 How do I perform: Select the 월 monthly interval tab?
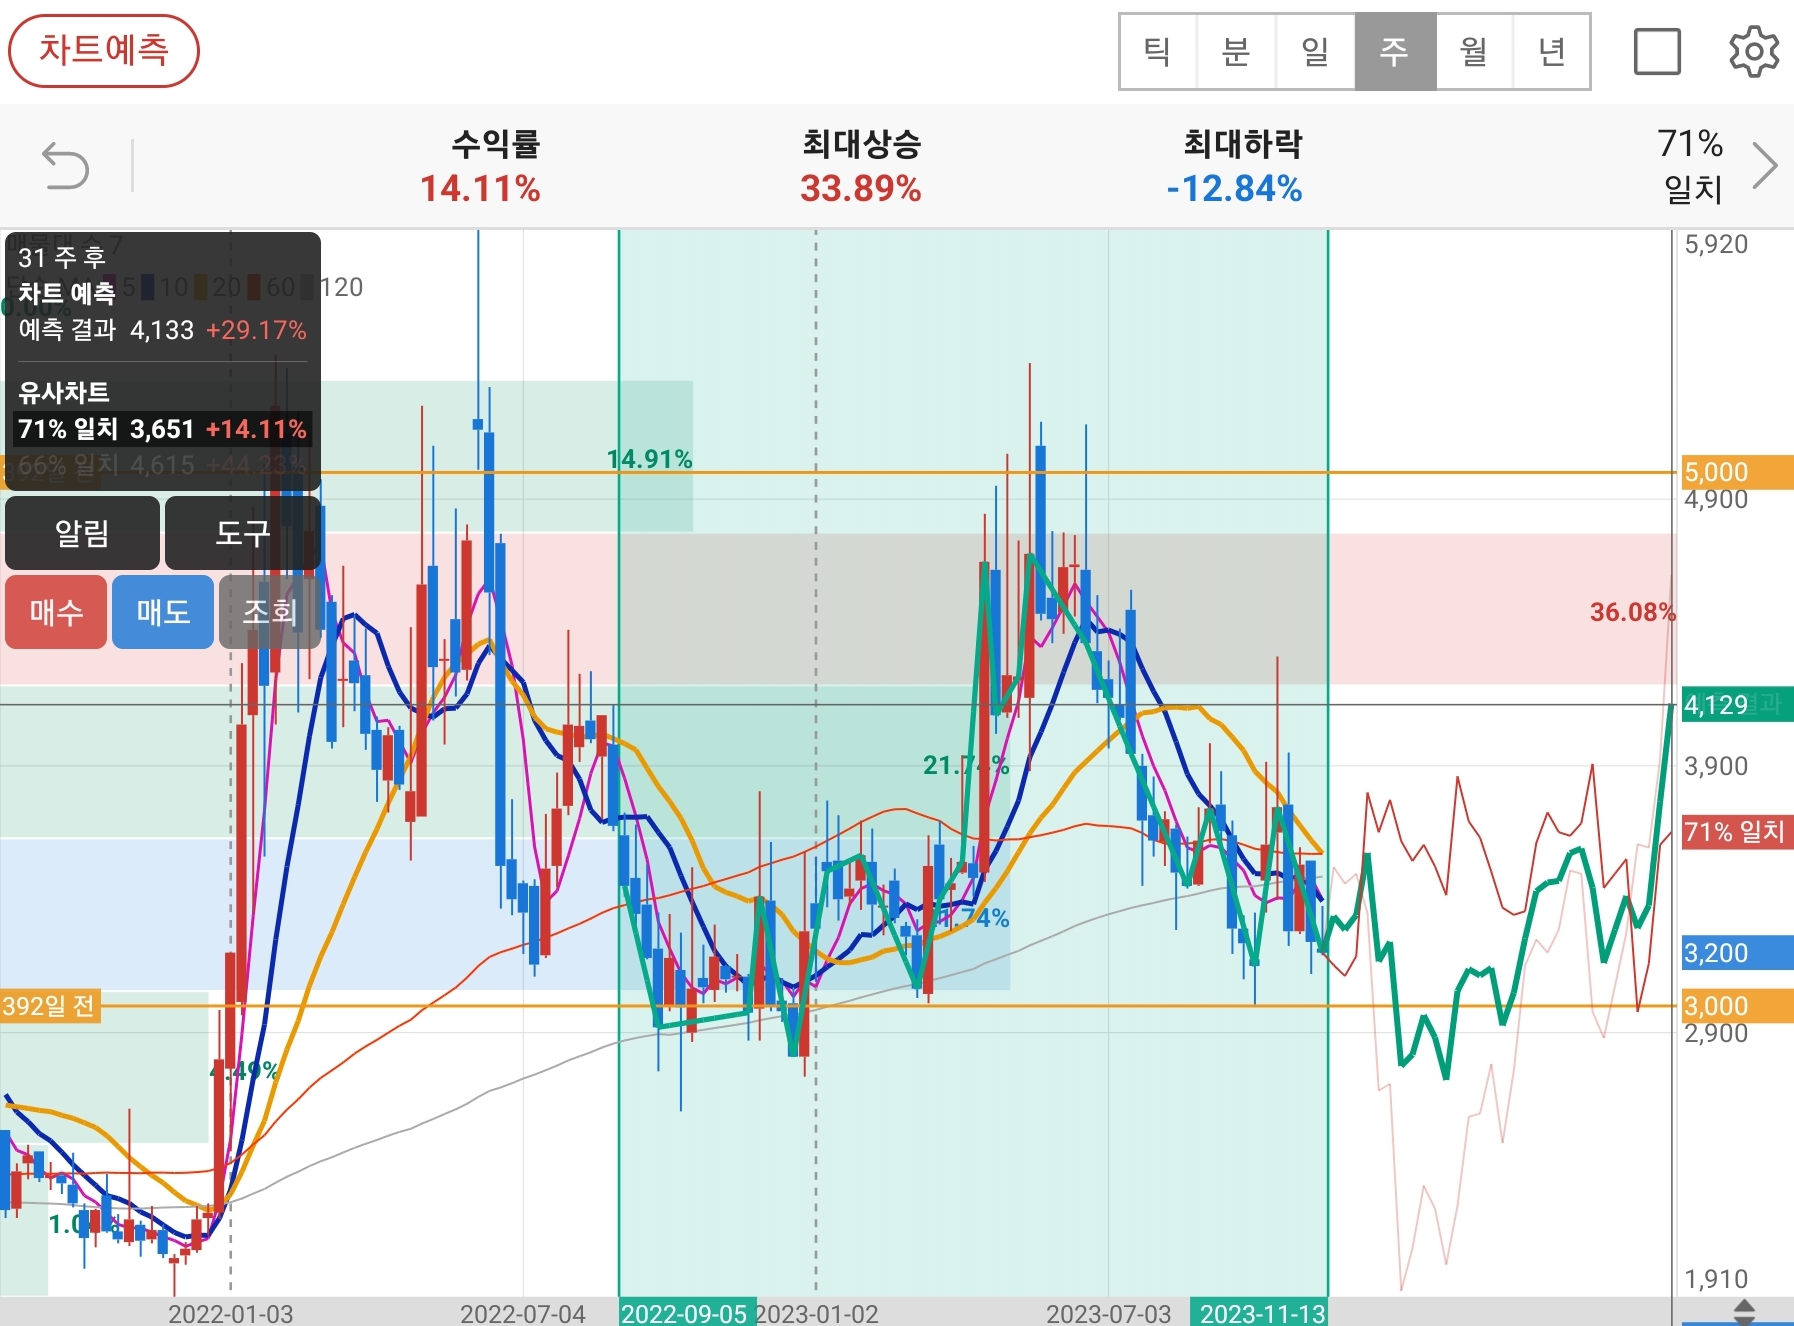click(x=1474, y=51)
